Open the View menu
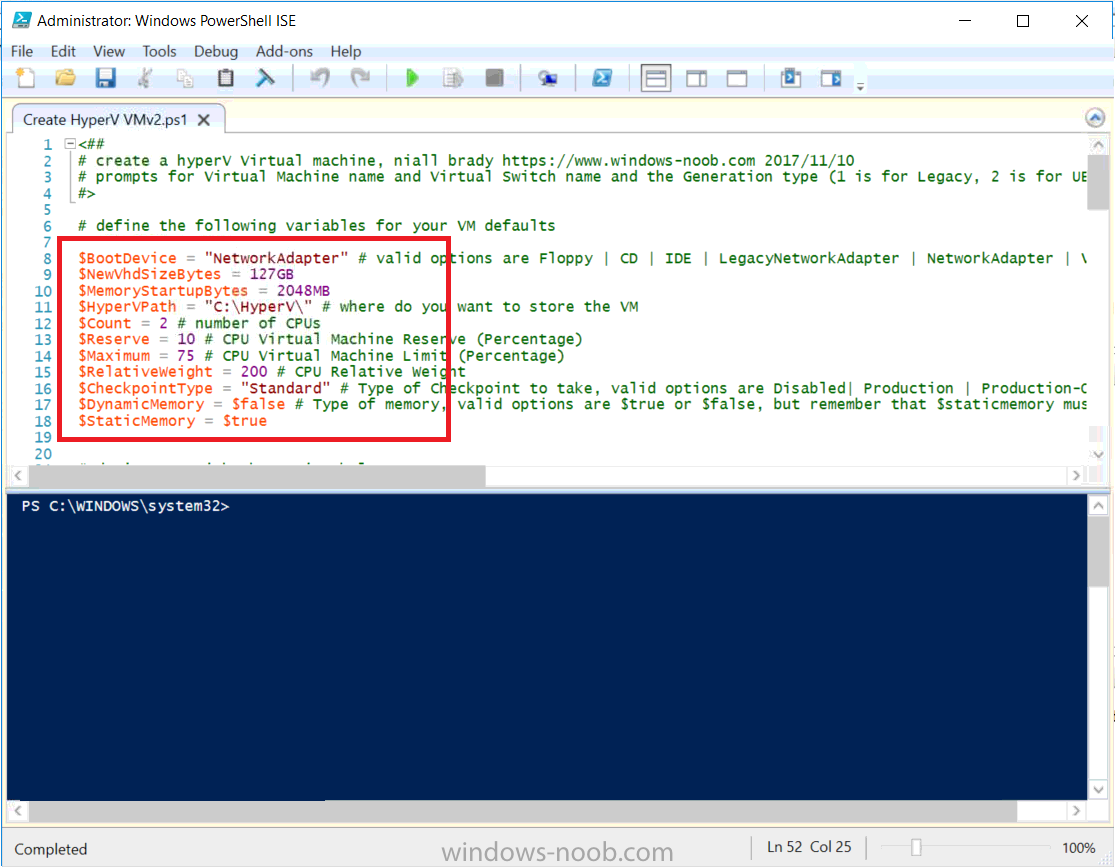The image size is (1115, 867). [x=109, y=51]
